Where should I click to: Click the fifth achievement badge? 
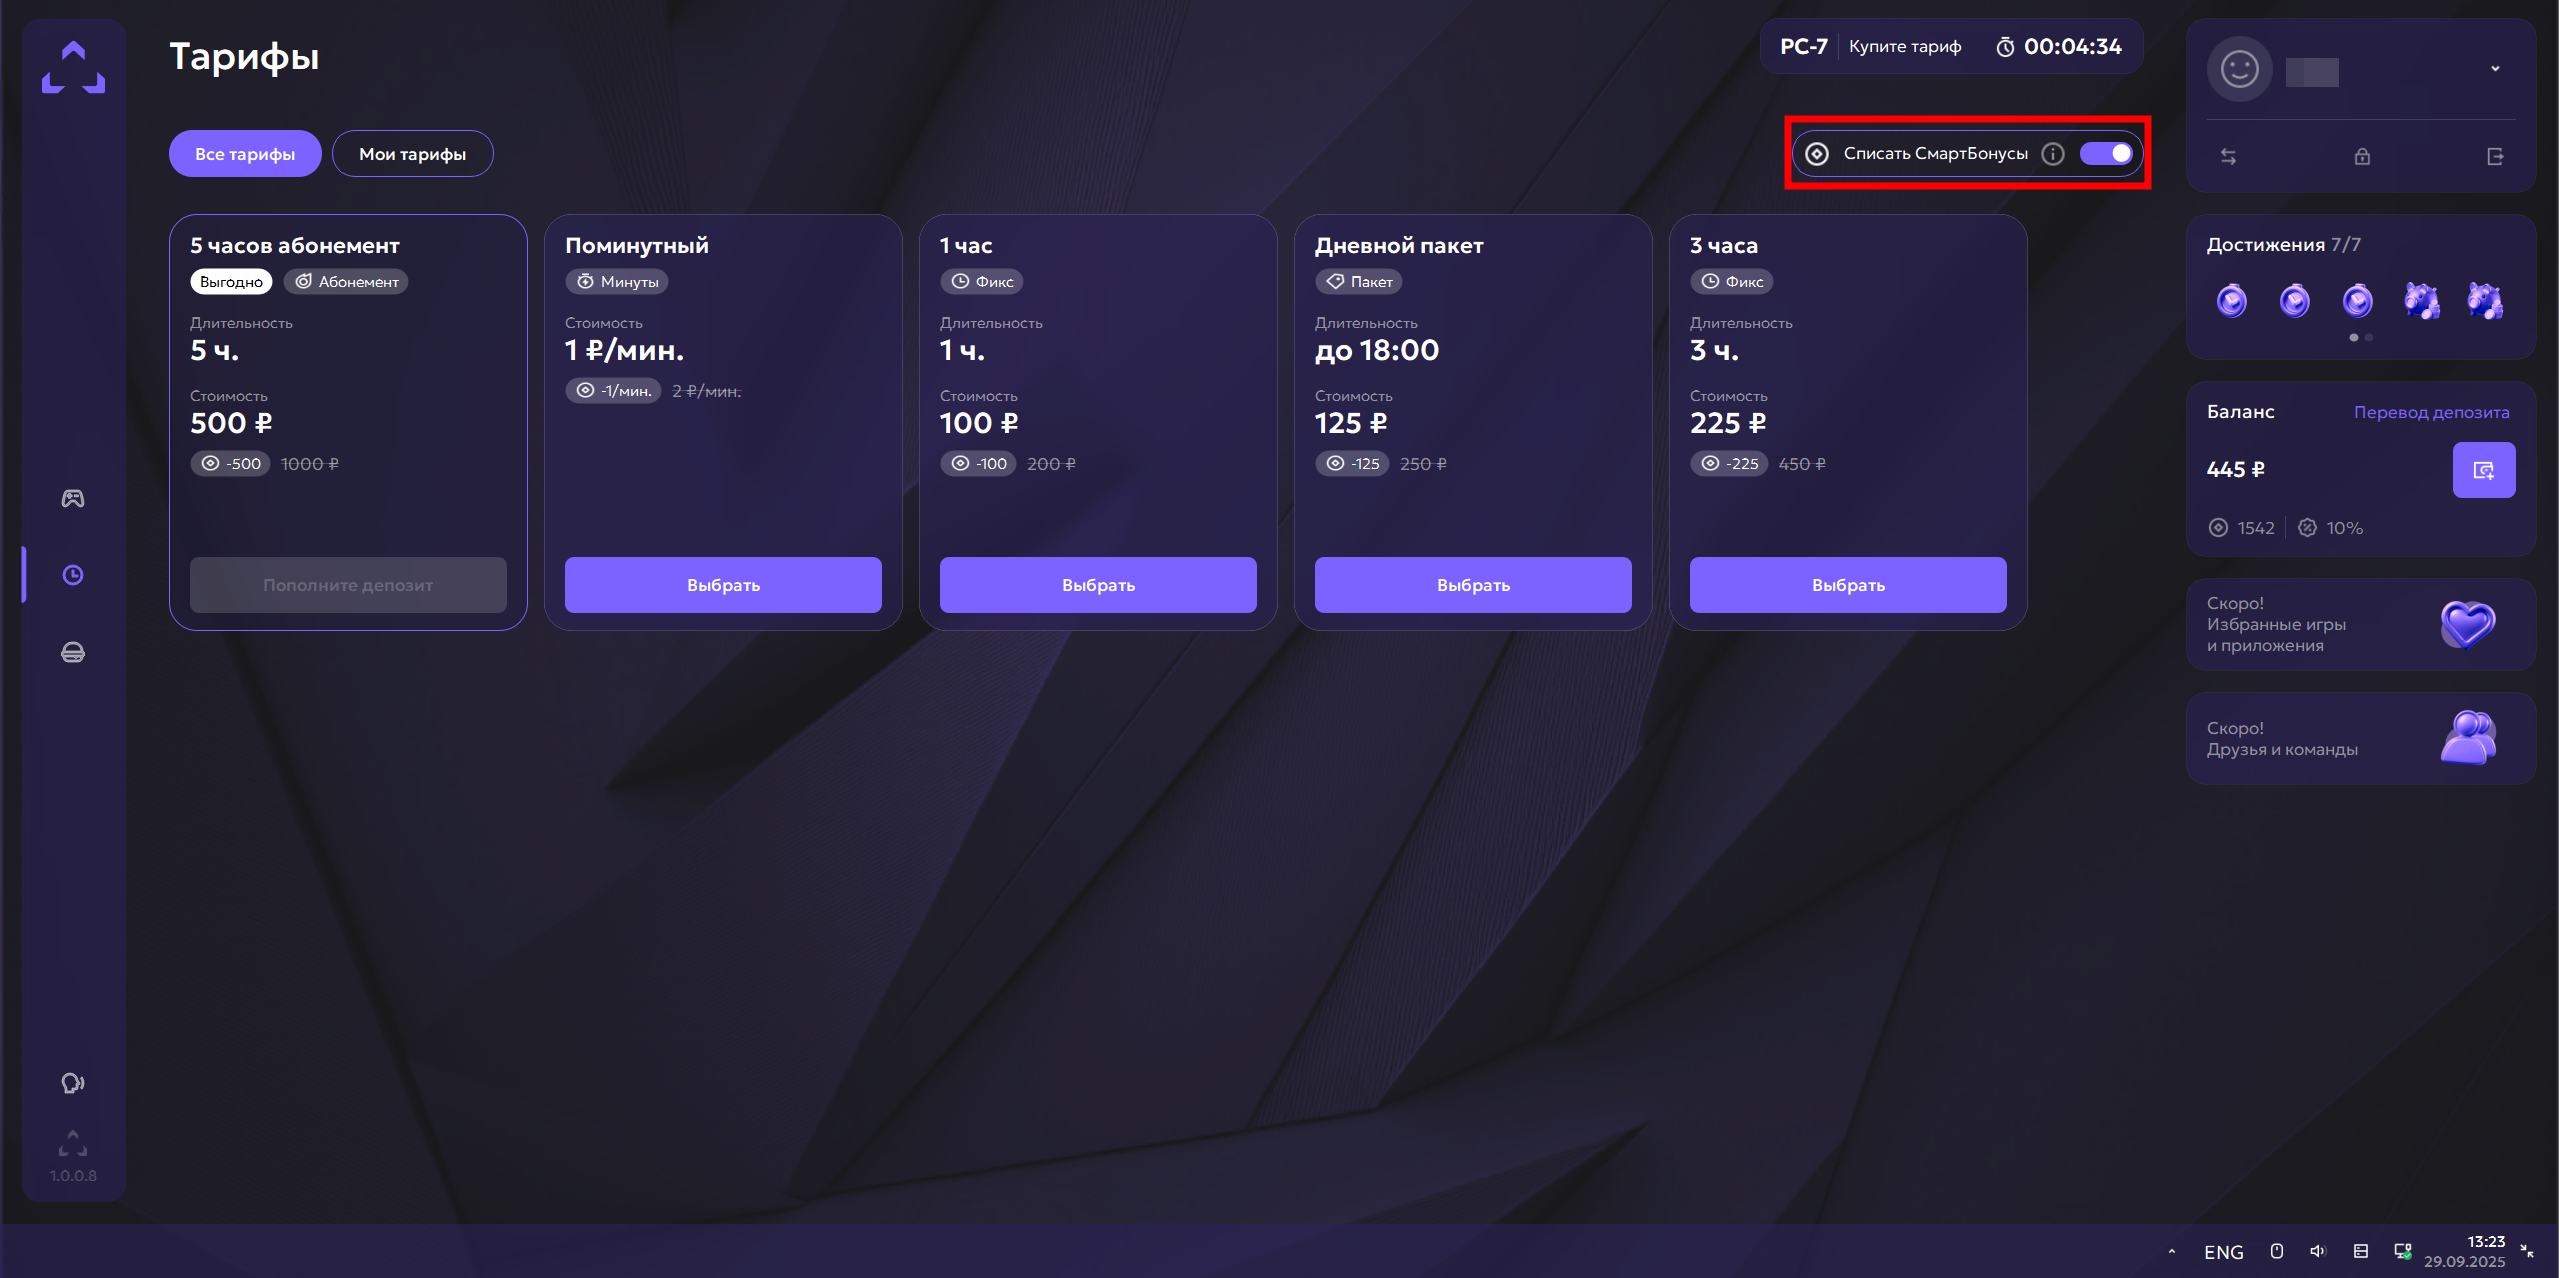pyautogui.click(x=2485, y=300)
